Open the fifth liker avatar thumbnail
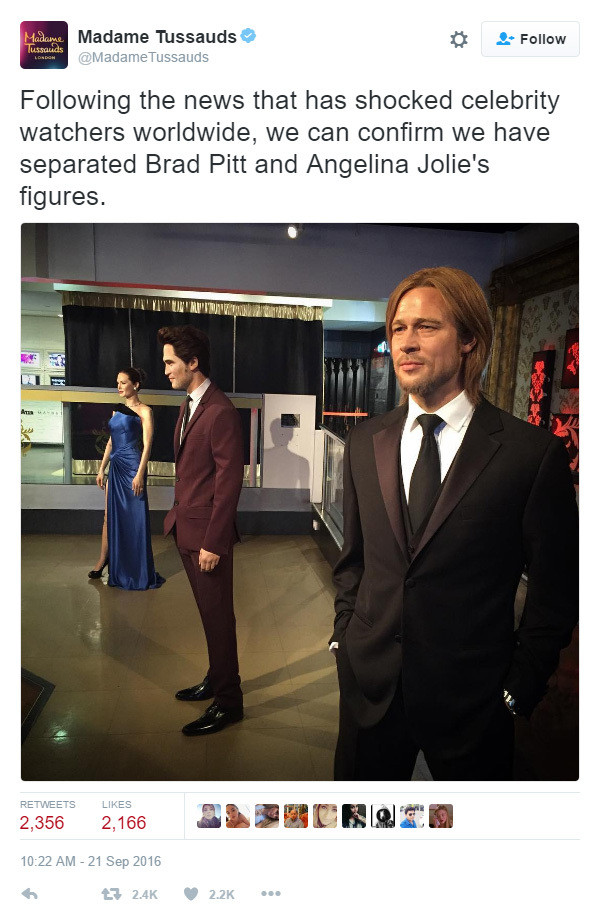The width and height of the screenshot is (590, 909). click(325, 816)
